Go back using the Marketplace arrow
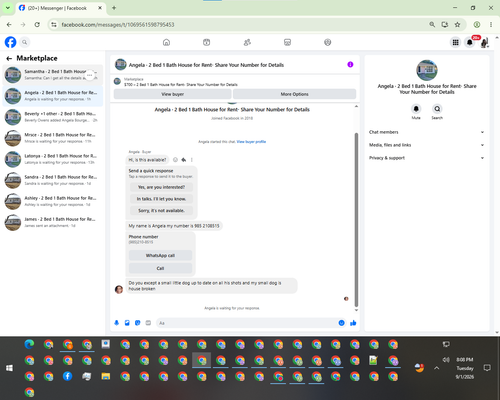 point(9,58)
